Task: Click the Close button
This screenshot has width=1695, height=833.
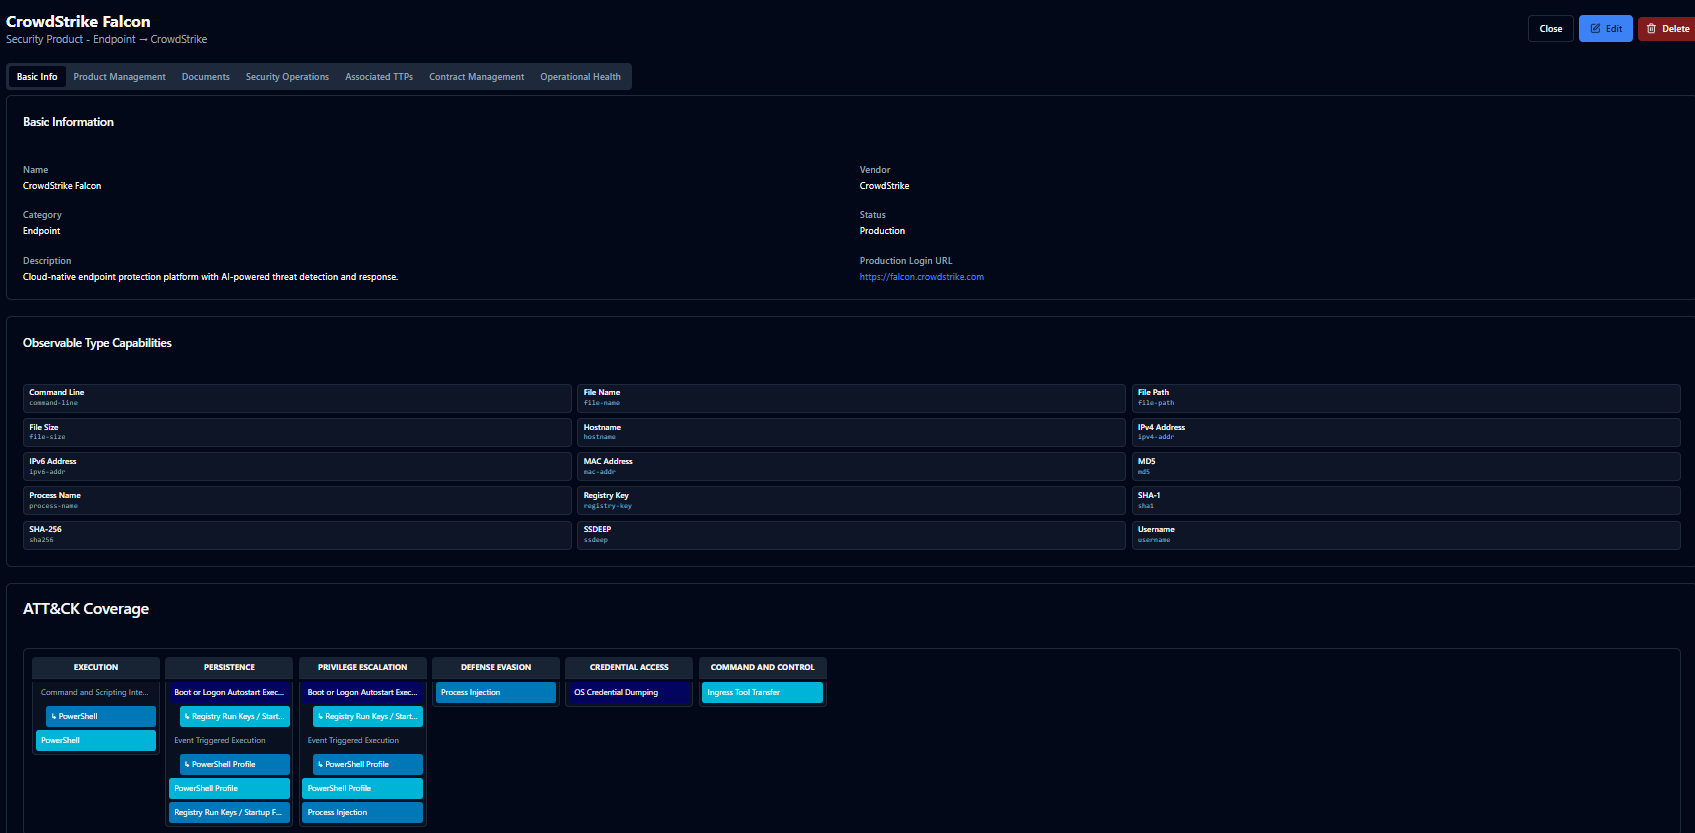Action: [x=1551, y=29]
